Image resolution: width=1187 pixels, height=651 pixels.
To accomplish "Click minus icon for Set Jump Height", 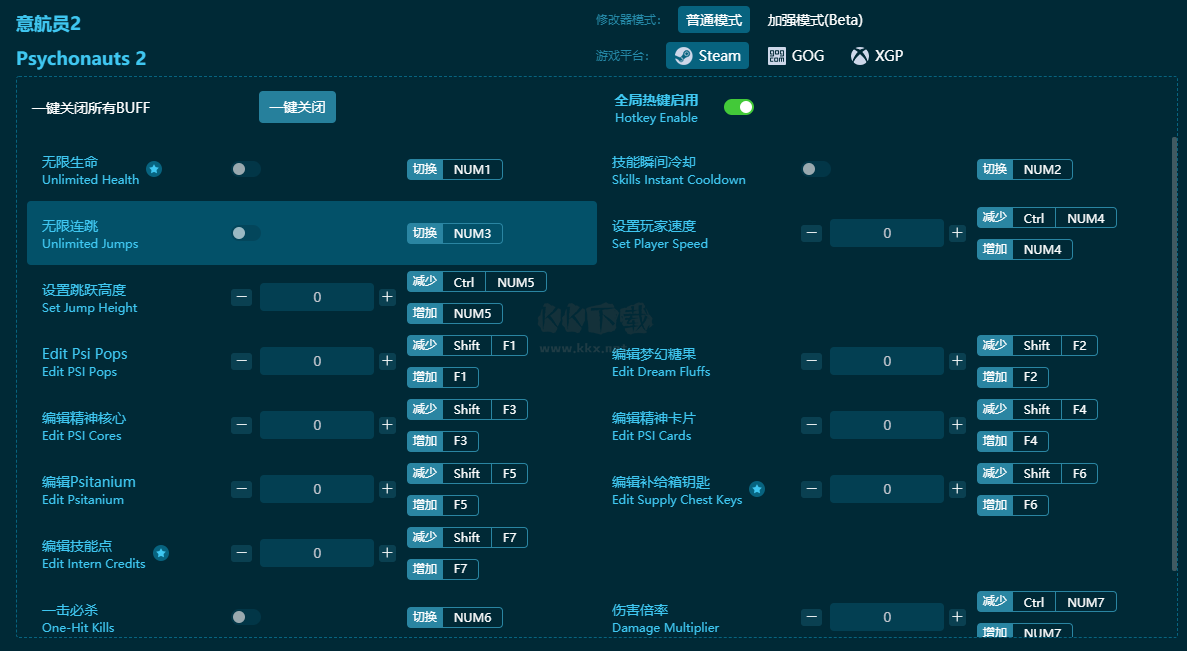I will [x=241, y=297].
